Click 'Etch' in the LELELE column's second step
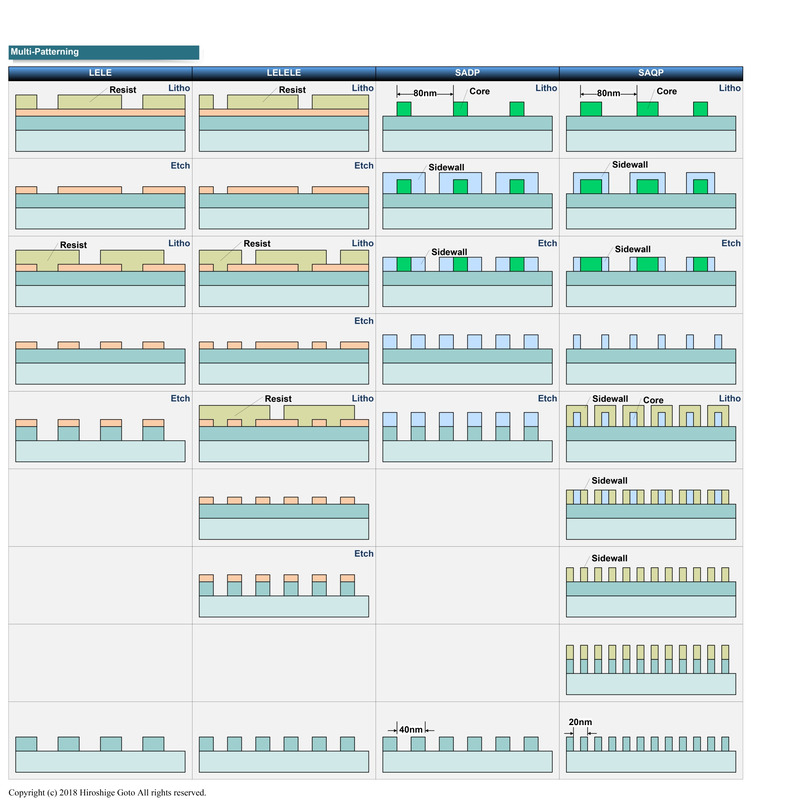795x800 pixels. [364, 166]
